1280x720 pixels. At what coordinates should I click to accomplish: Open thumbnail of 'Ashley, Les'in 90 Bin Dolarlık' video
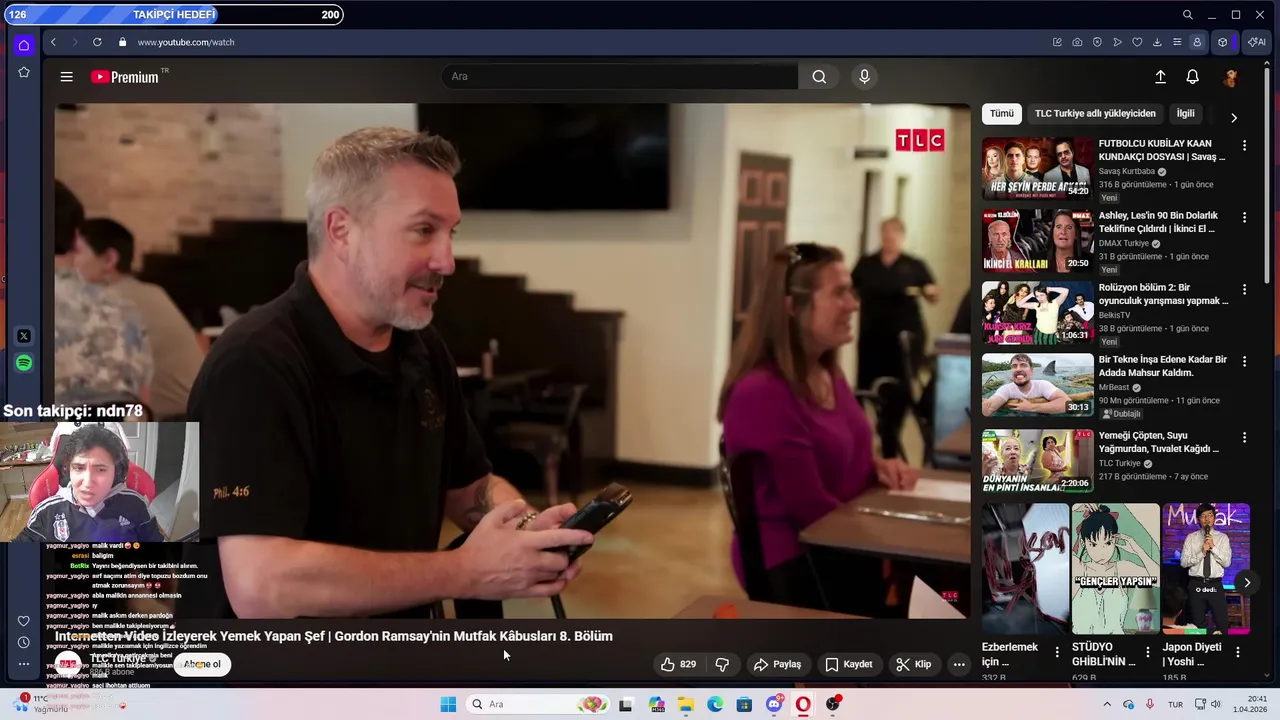coord(1037,241)
